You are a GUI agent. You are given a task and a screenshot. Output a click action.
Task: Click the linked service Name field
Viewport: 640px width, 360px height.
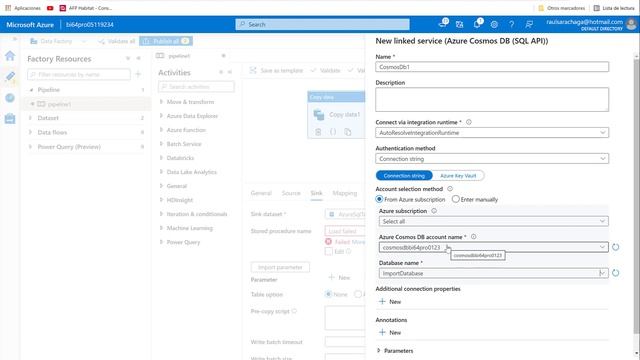click(x=492, y=67)
